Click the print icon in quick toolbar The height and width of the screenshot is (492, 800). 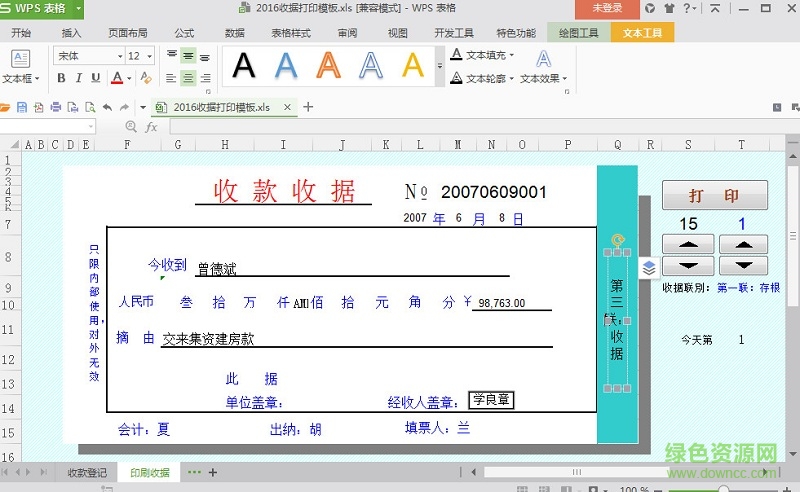click(x=56, y=107)
